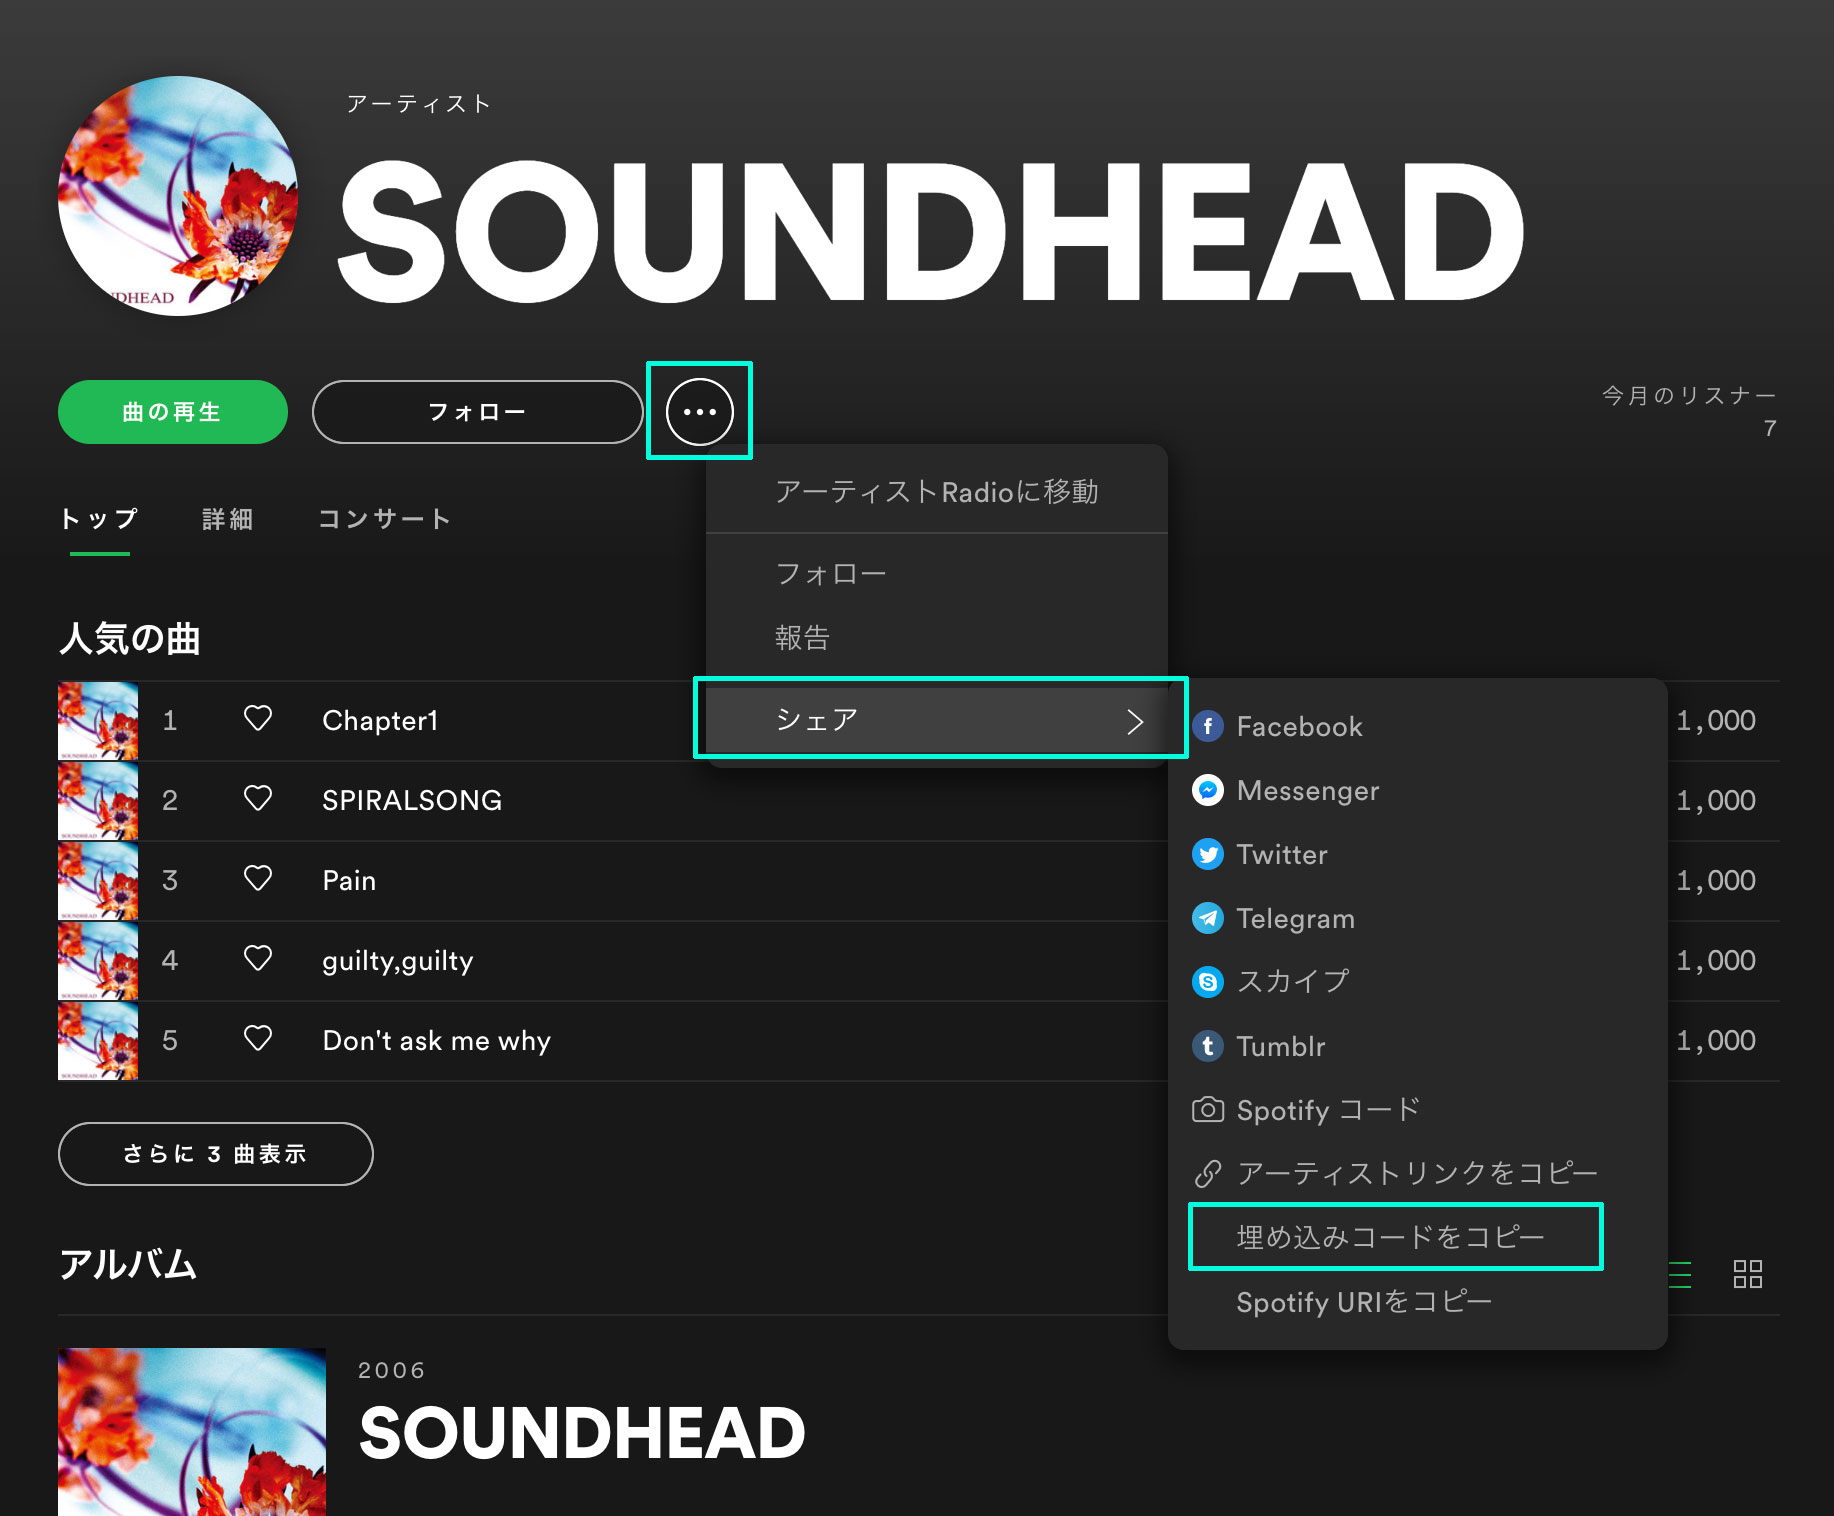Switch albums to grid view icon

(1747, 1274)
